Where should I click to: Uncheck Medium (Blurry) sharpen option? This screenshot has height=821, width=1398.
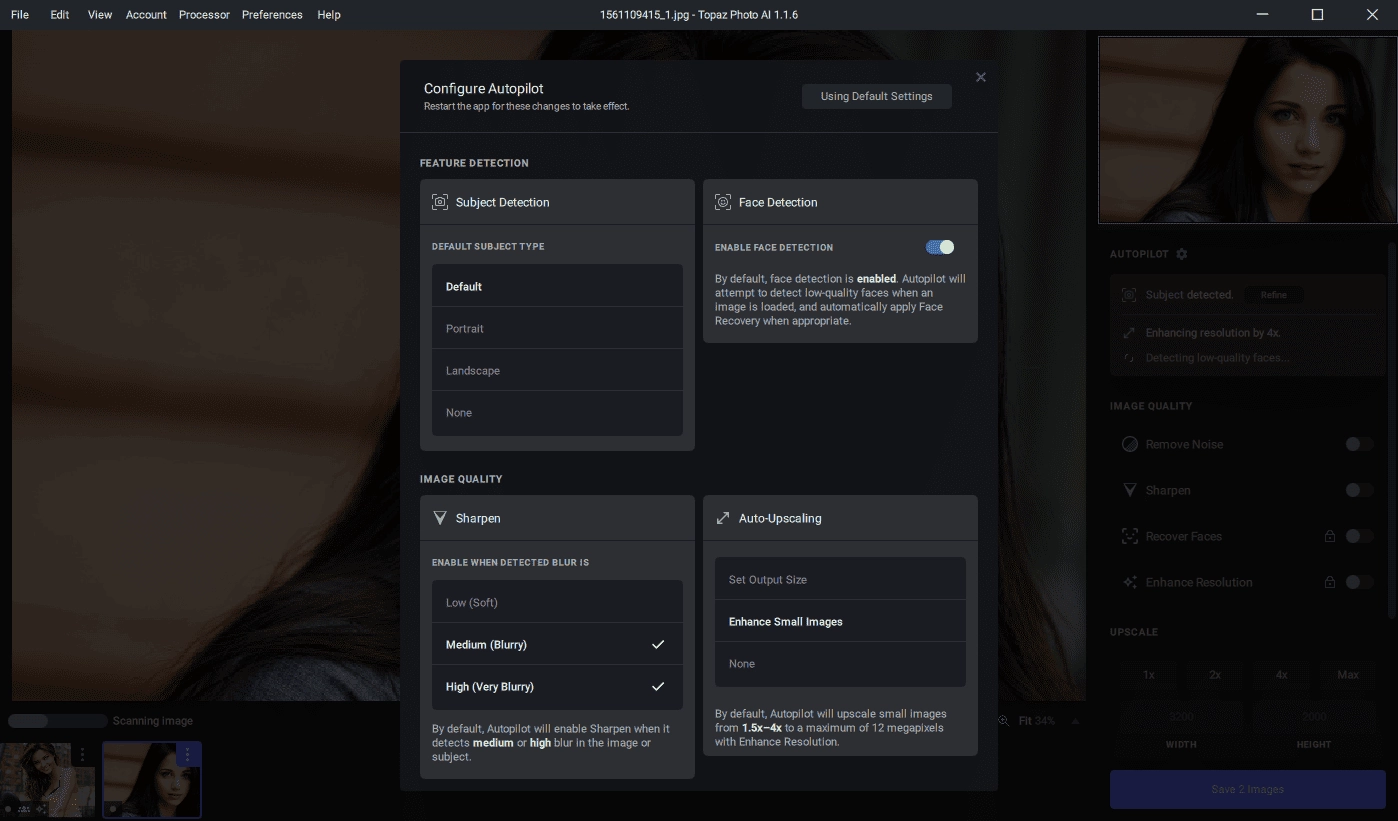click(x=557, y=644)
